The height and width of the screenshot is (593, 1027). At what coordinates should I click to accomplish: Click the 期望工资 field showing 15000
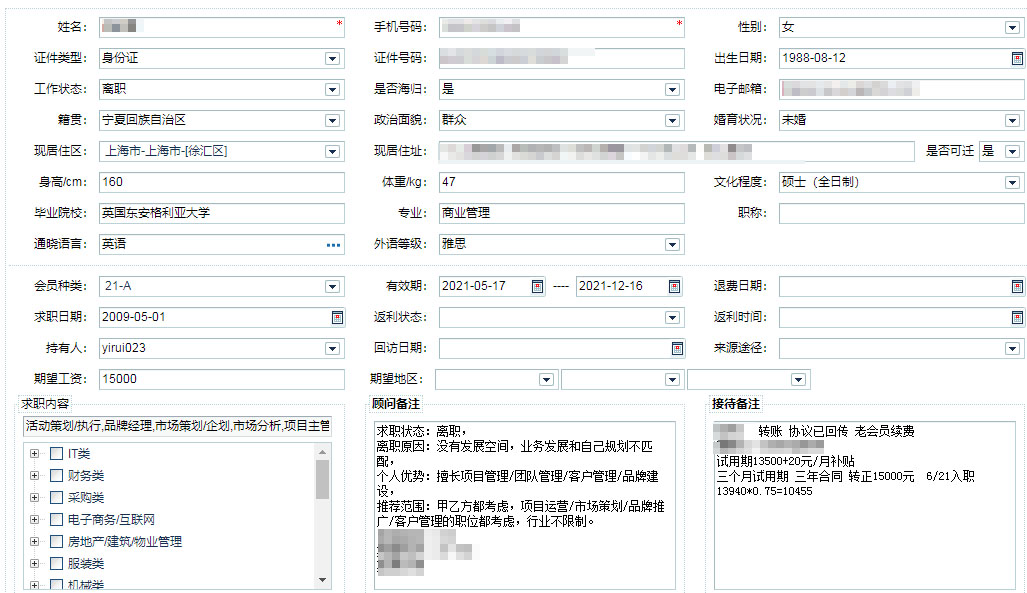coord(221,379)
